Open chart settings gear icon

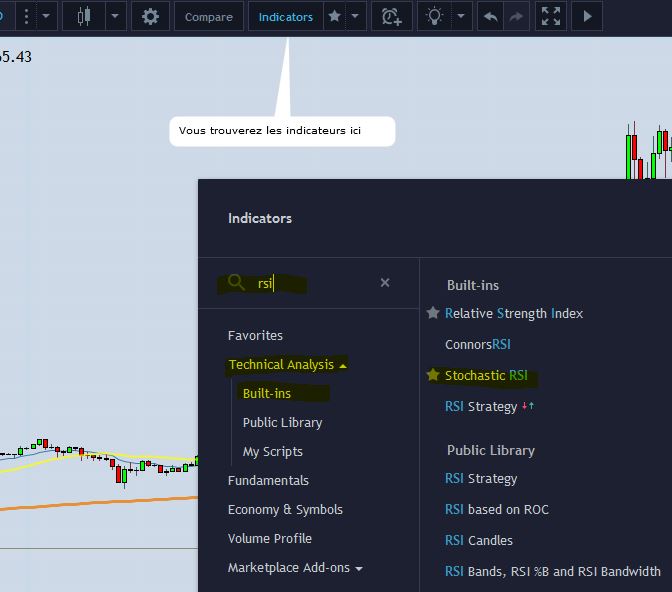pyautogui.click(x=150, y=16)
